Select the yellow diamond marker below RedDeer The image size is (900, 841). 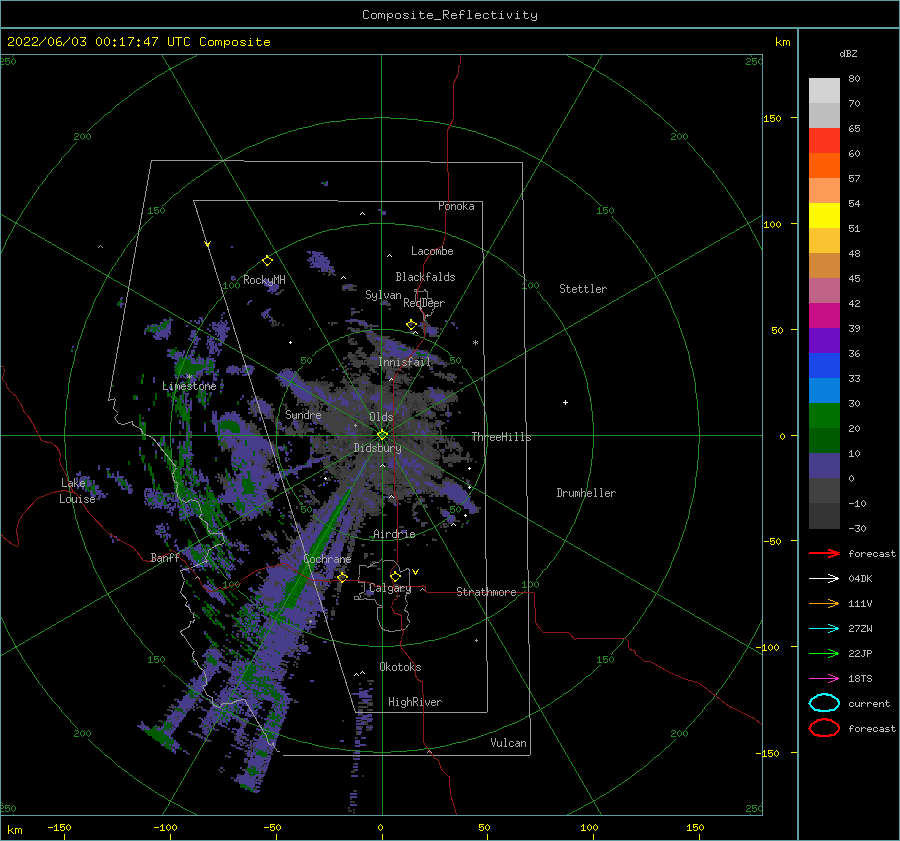(412, 325)
